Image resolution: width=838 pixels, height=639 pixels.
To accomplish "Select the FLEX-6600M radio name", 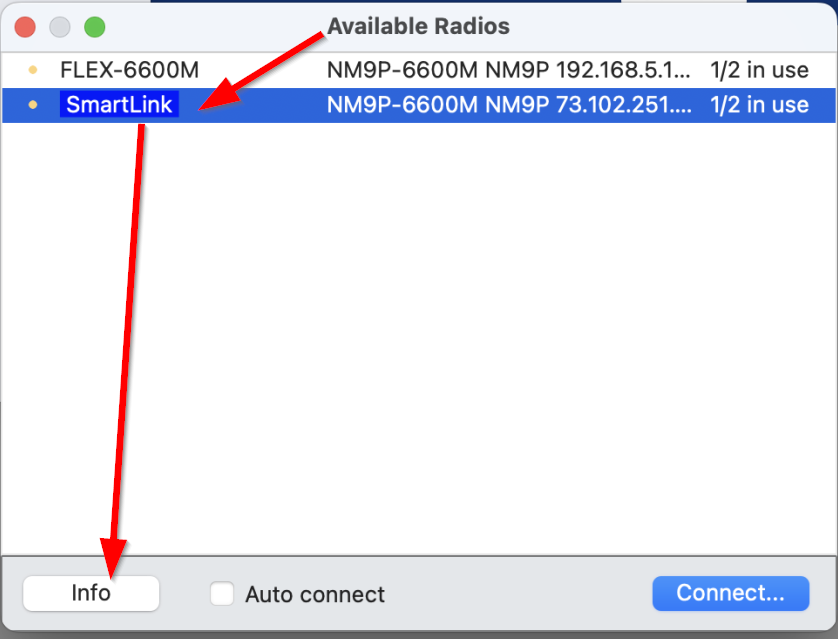I will 129,70.
